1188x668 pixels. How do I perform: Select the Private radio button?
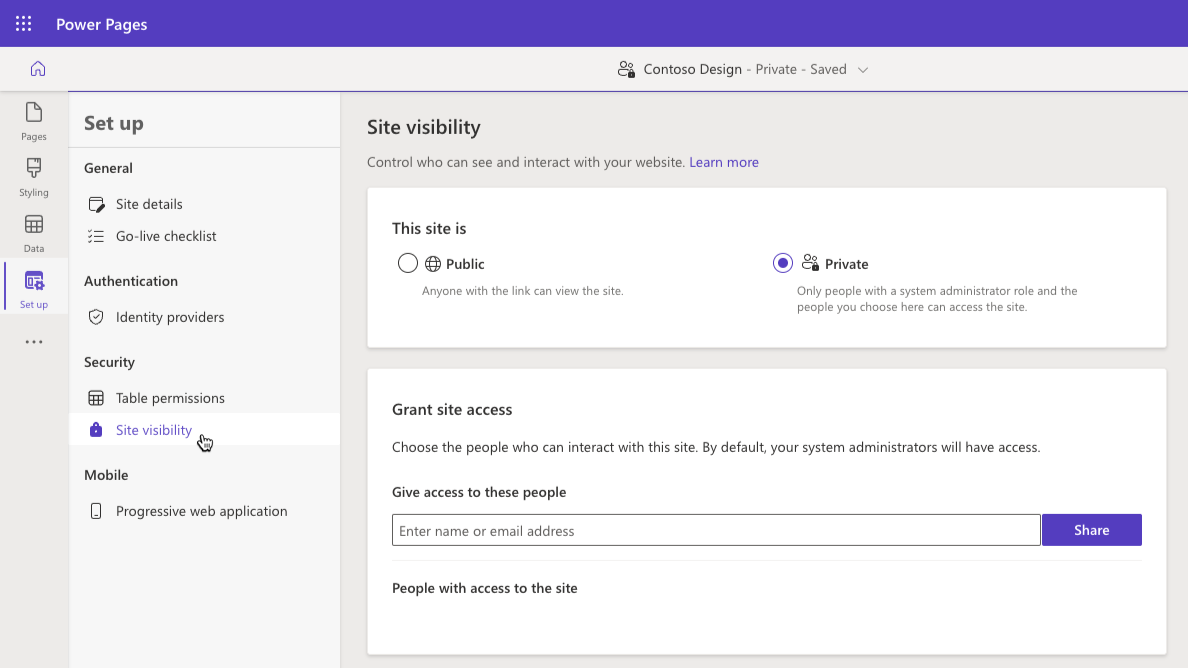tap(783, 262)
